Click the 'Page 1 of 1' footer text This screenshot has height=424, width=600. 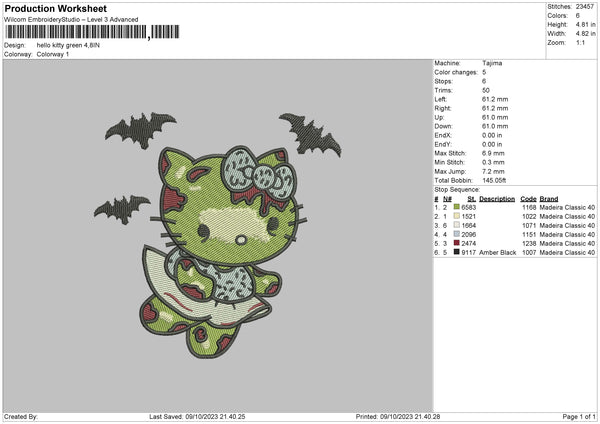579,417
